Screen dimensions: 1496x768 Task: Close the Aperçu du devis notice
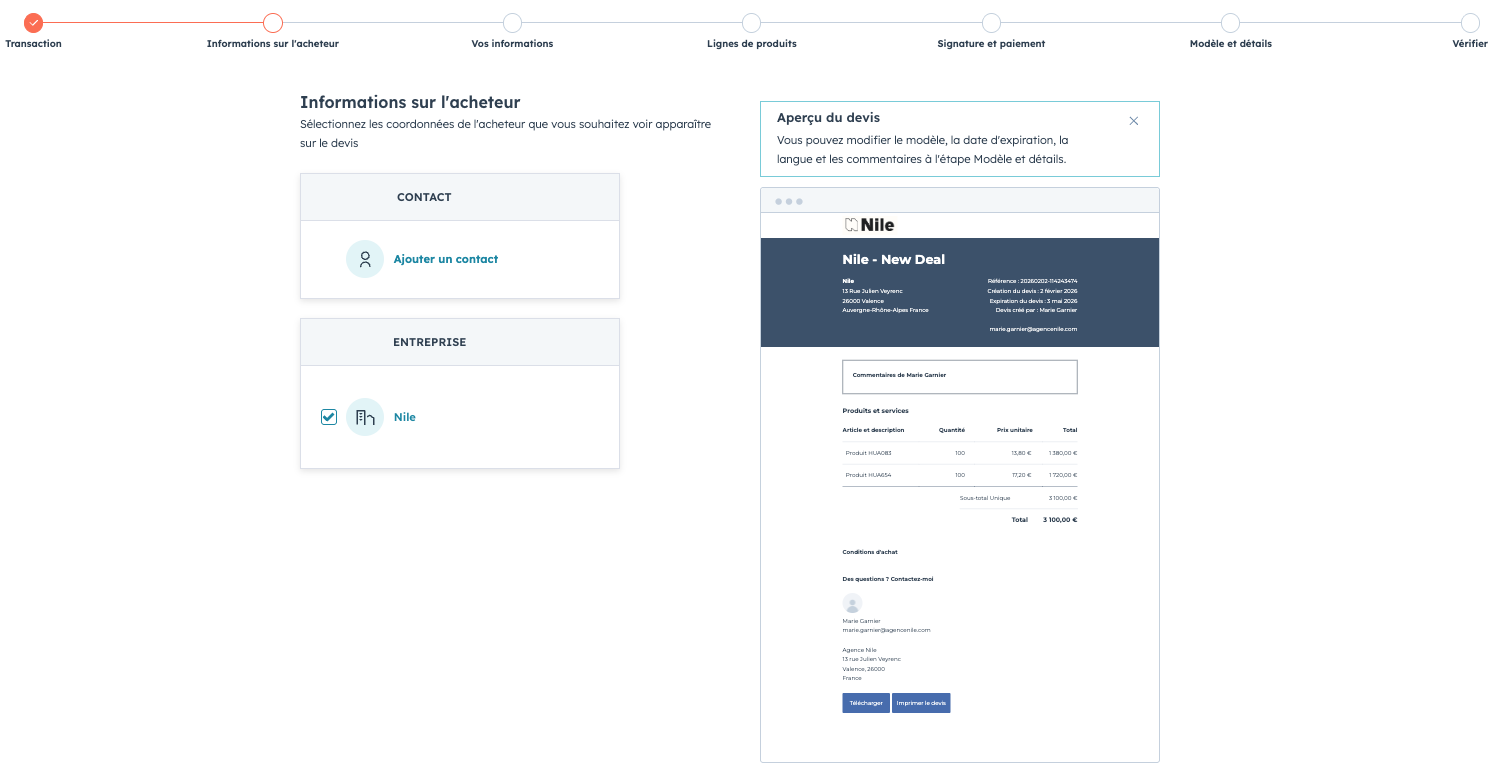pos(1133,121)
